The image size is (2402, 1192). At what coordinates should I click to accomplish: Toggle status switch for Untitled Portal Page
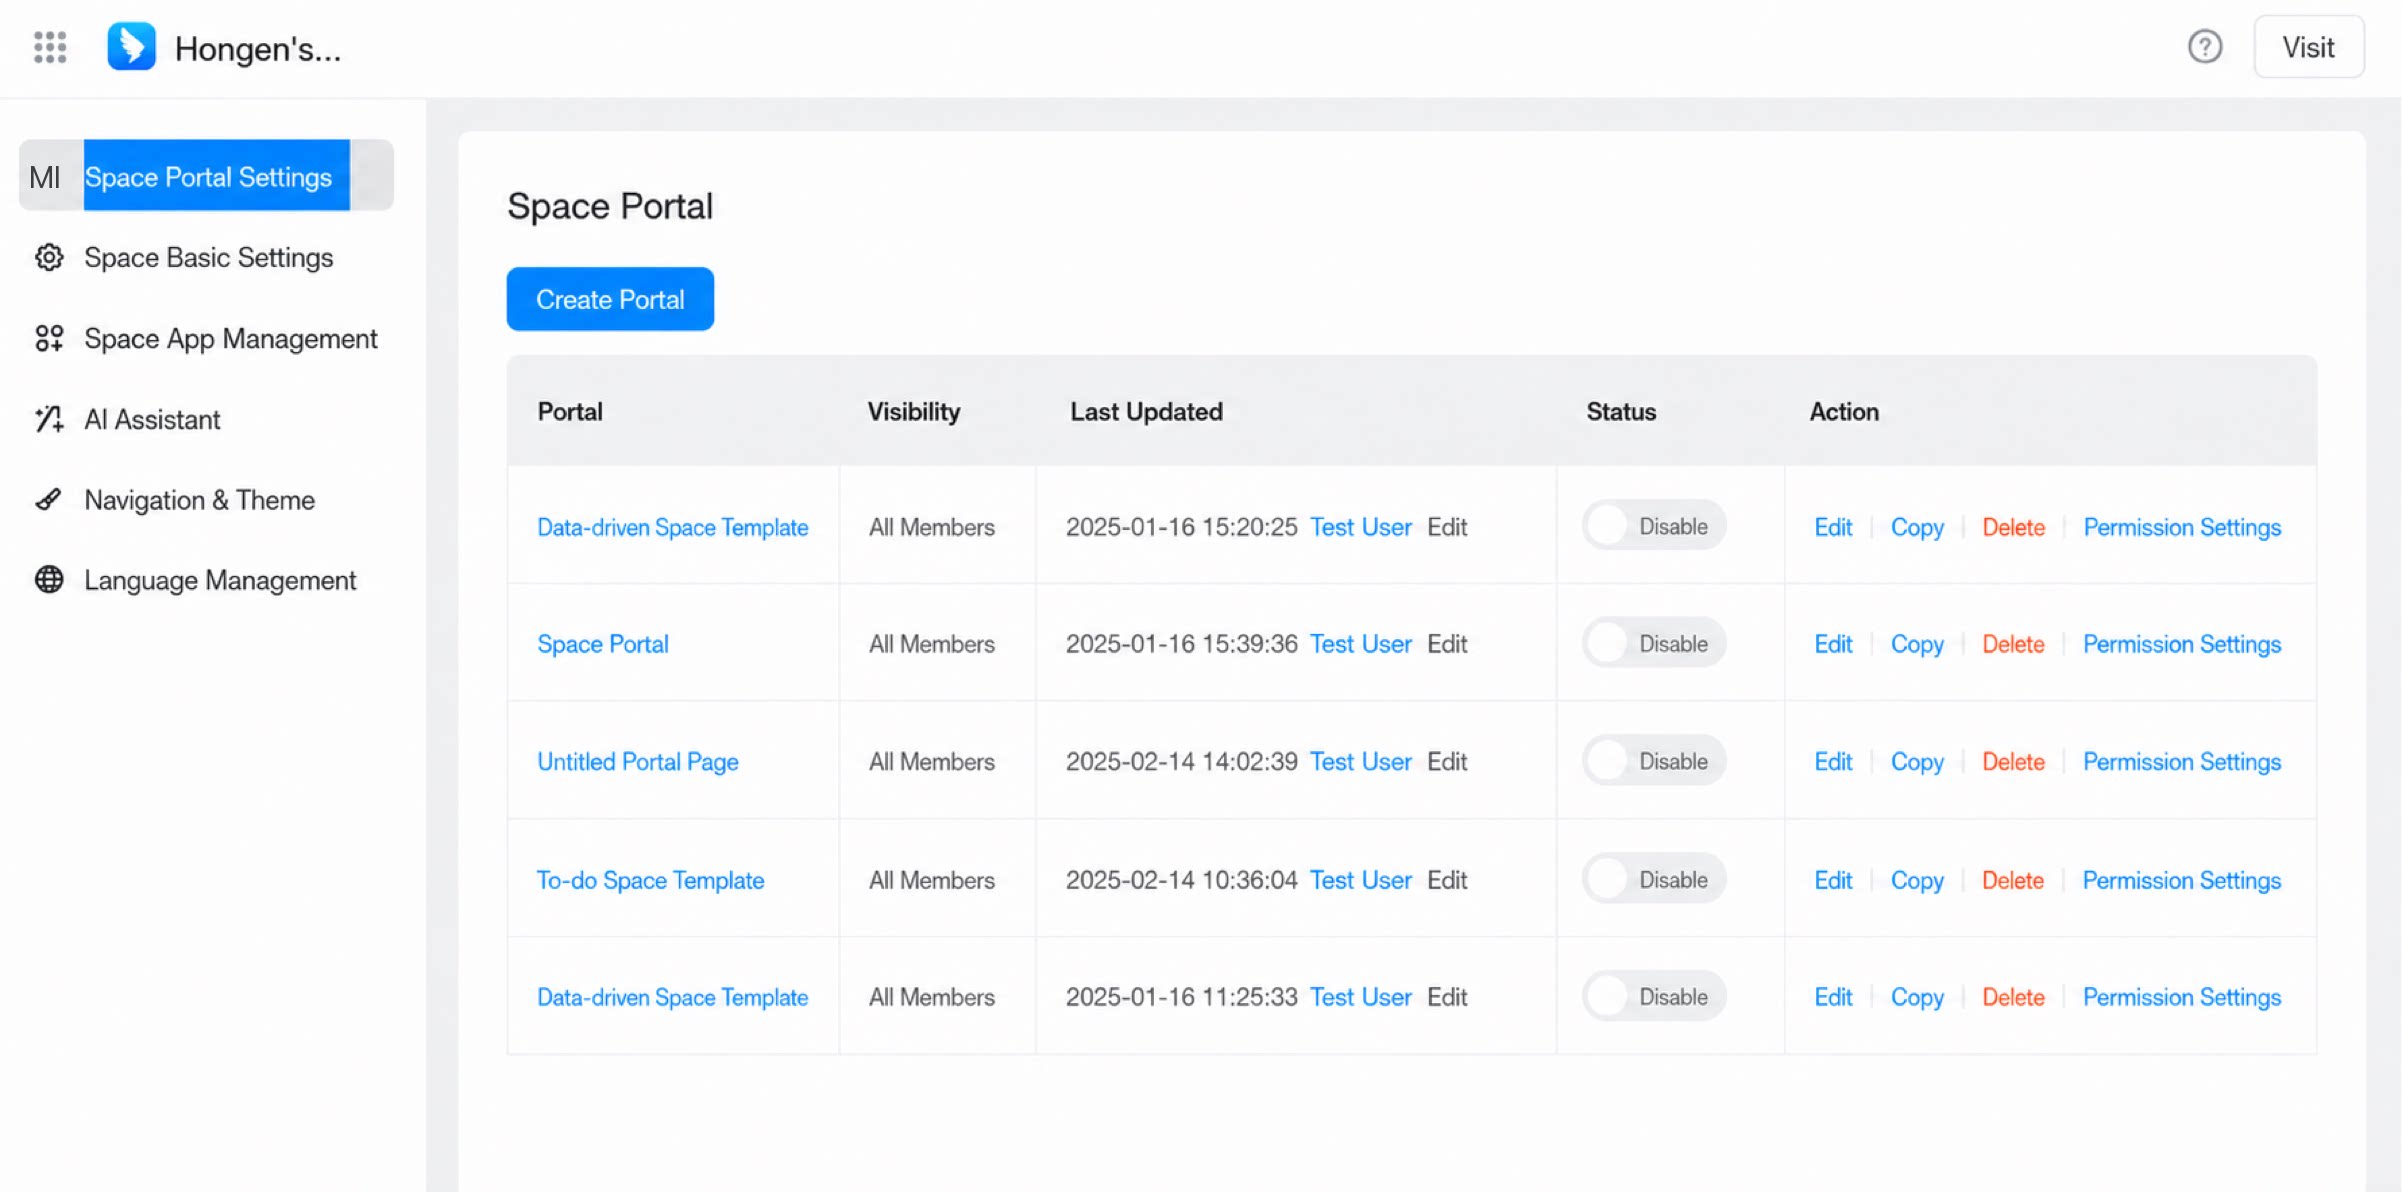pos(1654,761)
